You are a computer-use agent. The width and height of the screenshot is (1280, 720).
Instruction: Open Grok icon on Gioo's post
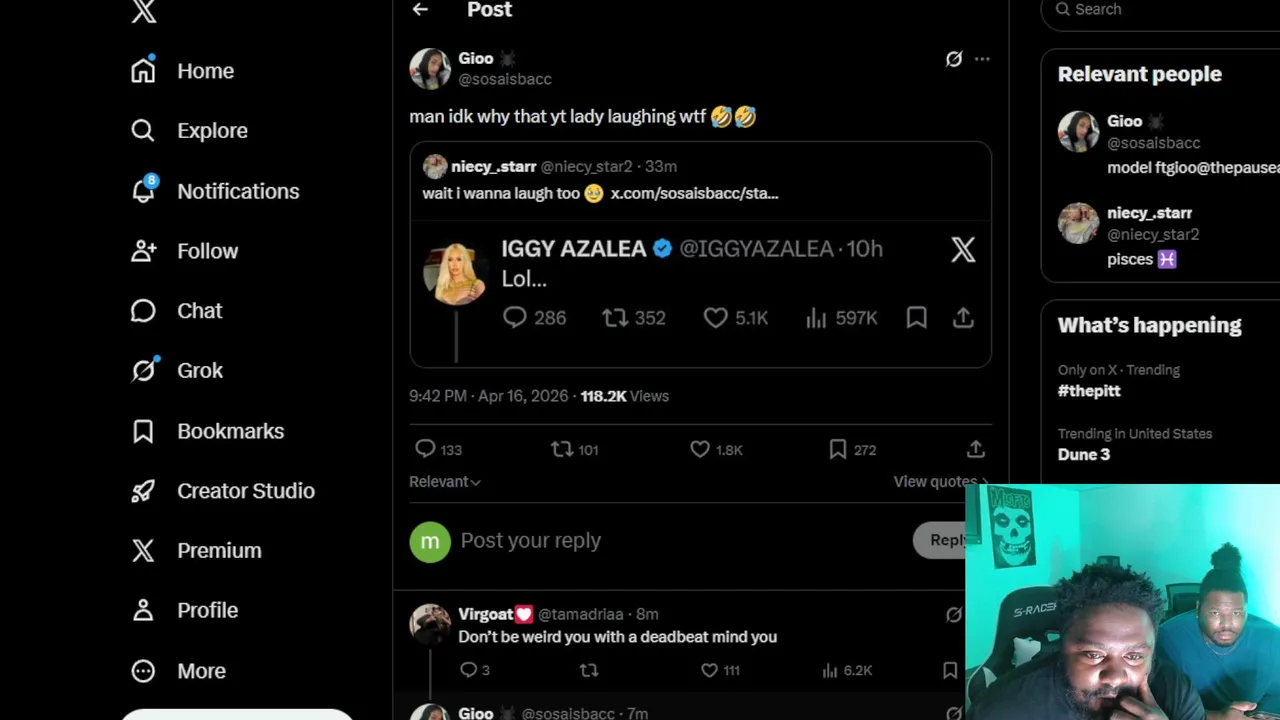pyautogui.click(x=954, y=59)
